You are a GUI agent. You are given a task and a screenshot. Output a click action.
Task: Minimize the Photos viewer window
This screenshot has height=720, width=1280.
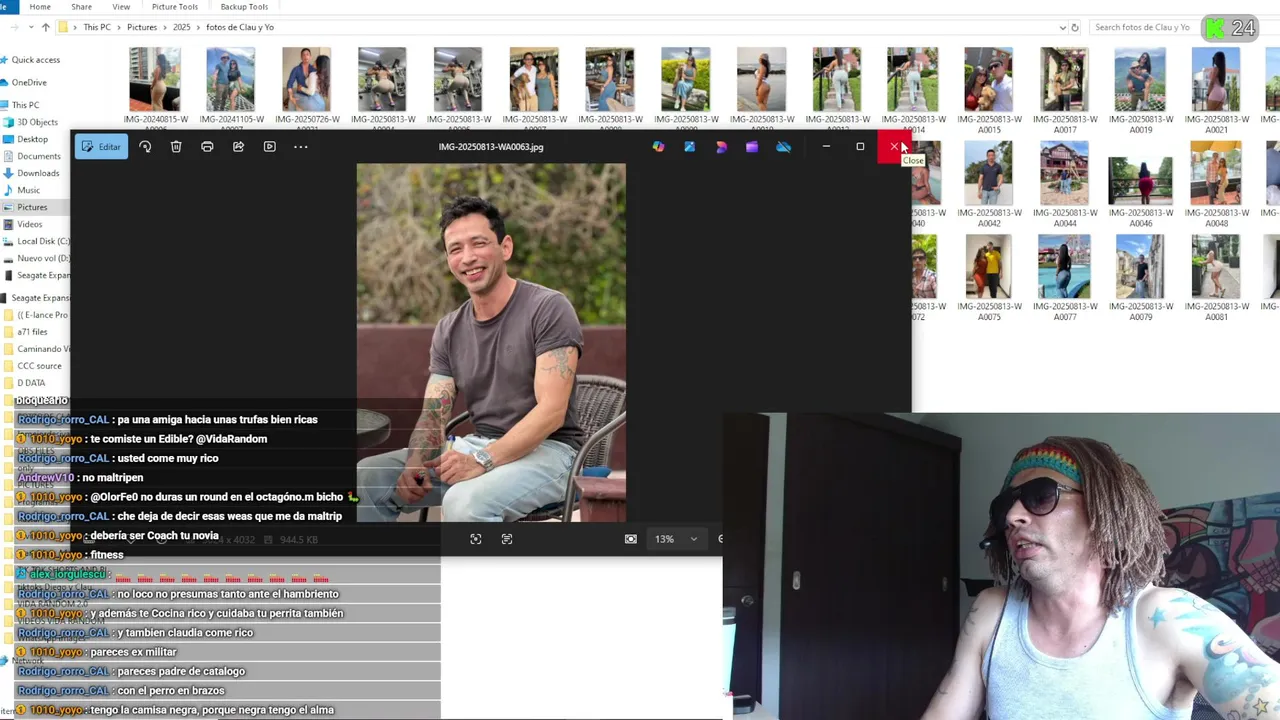click(x=826, y=147)
